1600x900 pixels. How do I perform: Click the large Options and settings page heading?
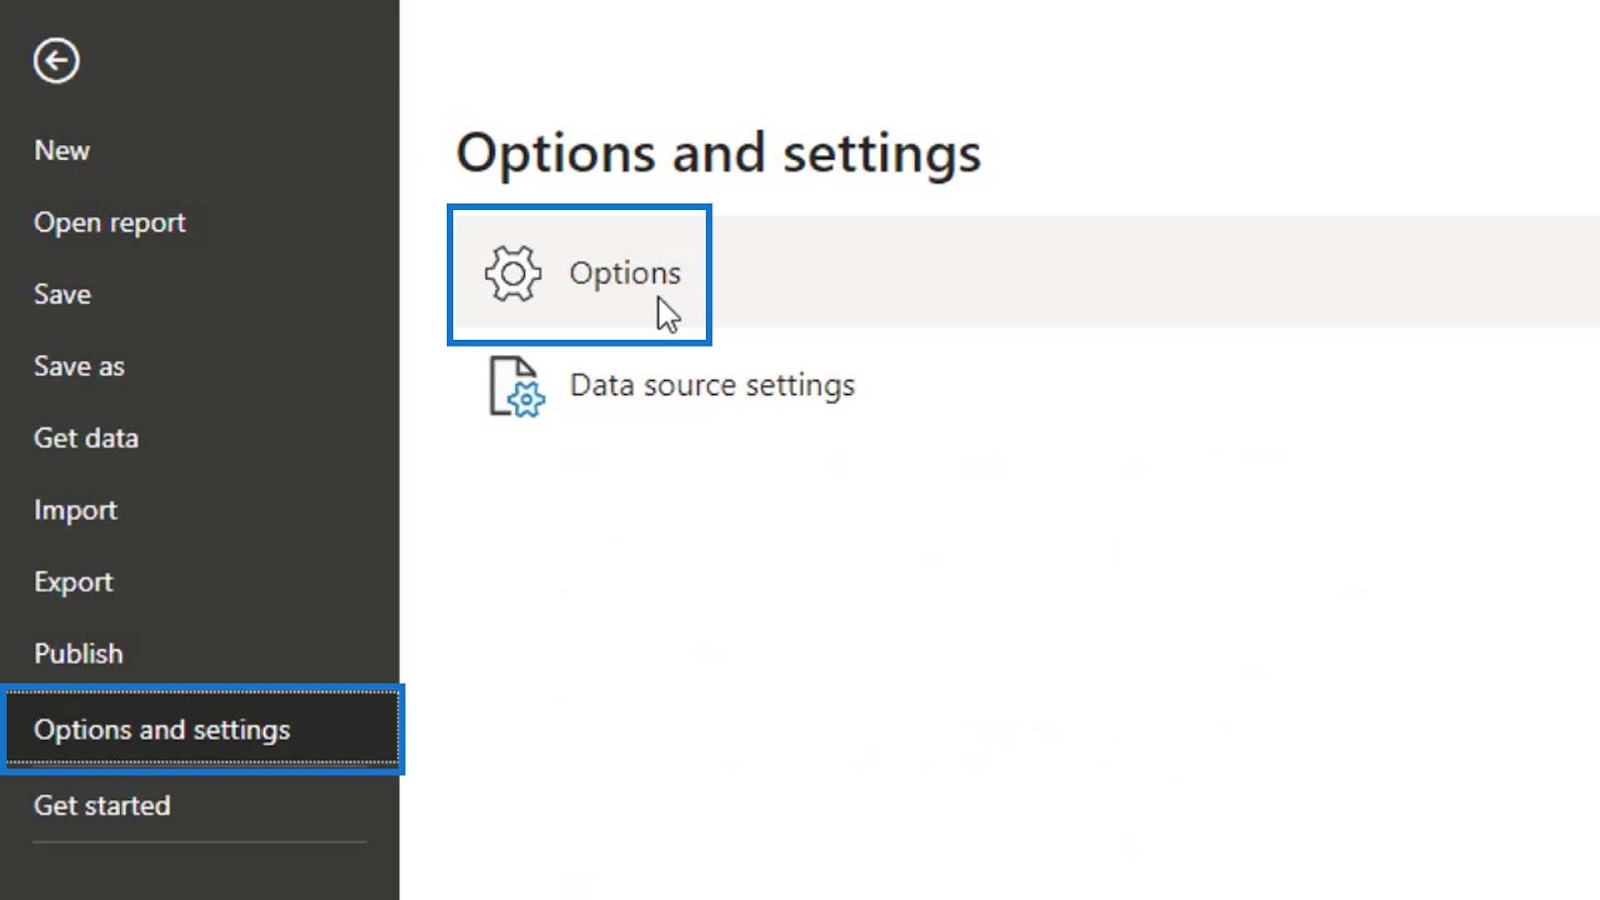[x=718, y=153]
